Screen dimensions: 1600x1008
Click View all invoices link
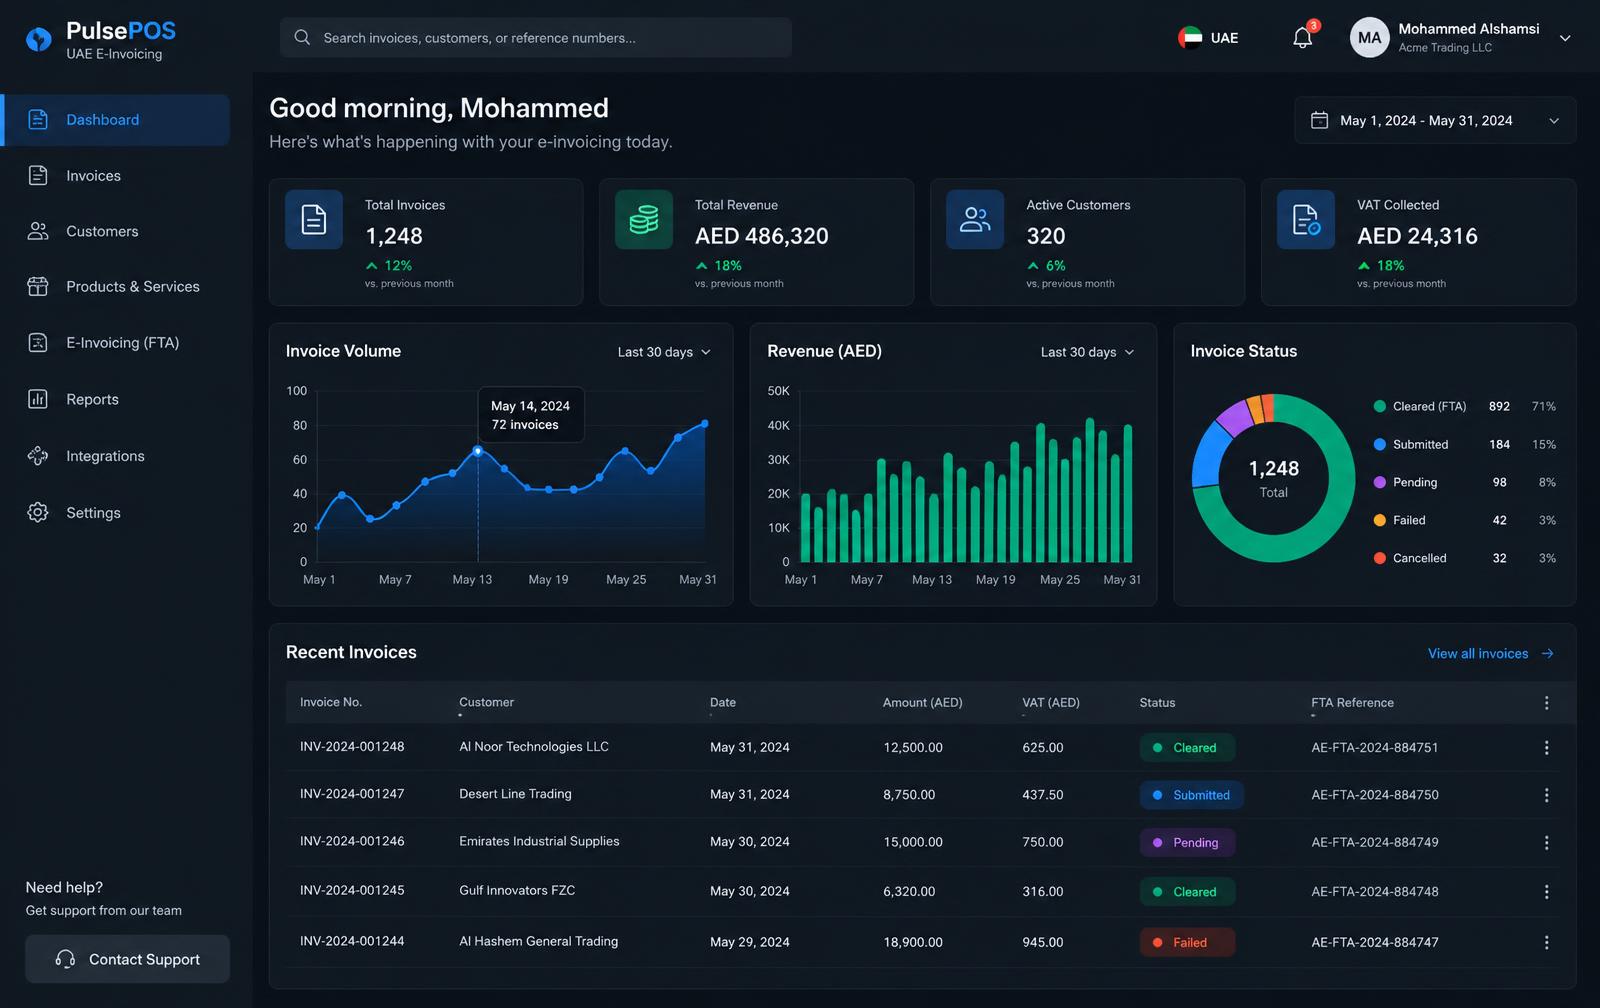point(1491,654)
